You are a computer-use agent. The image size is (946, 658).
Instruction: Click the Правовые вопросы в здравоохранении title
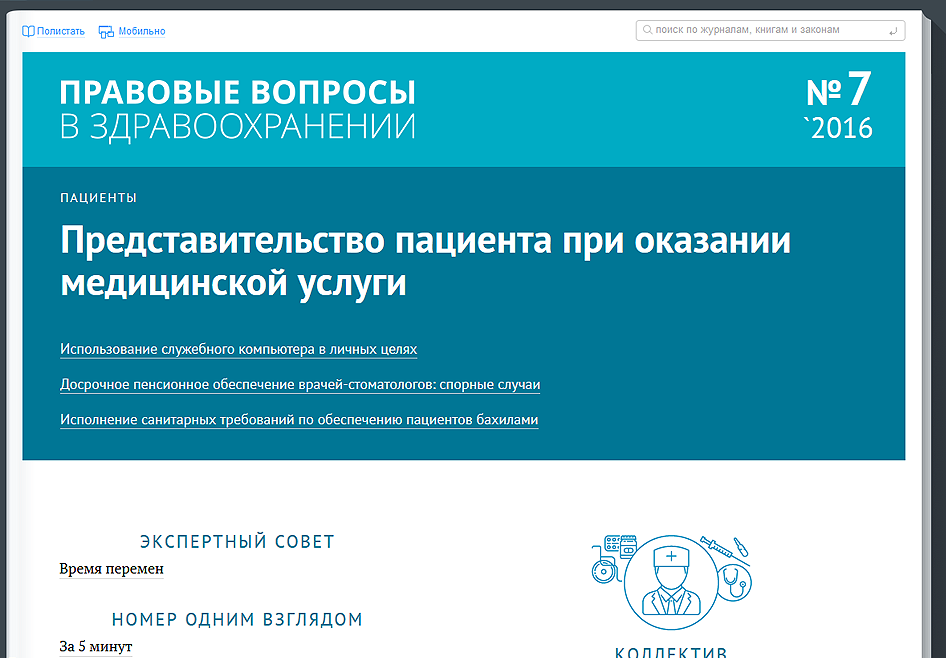click(x=237, y=109)
